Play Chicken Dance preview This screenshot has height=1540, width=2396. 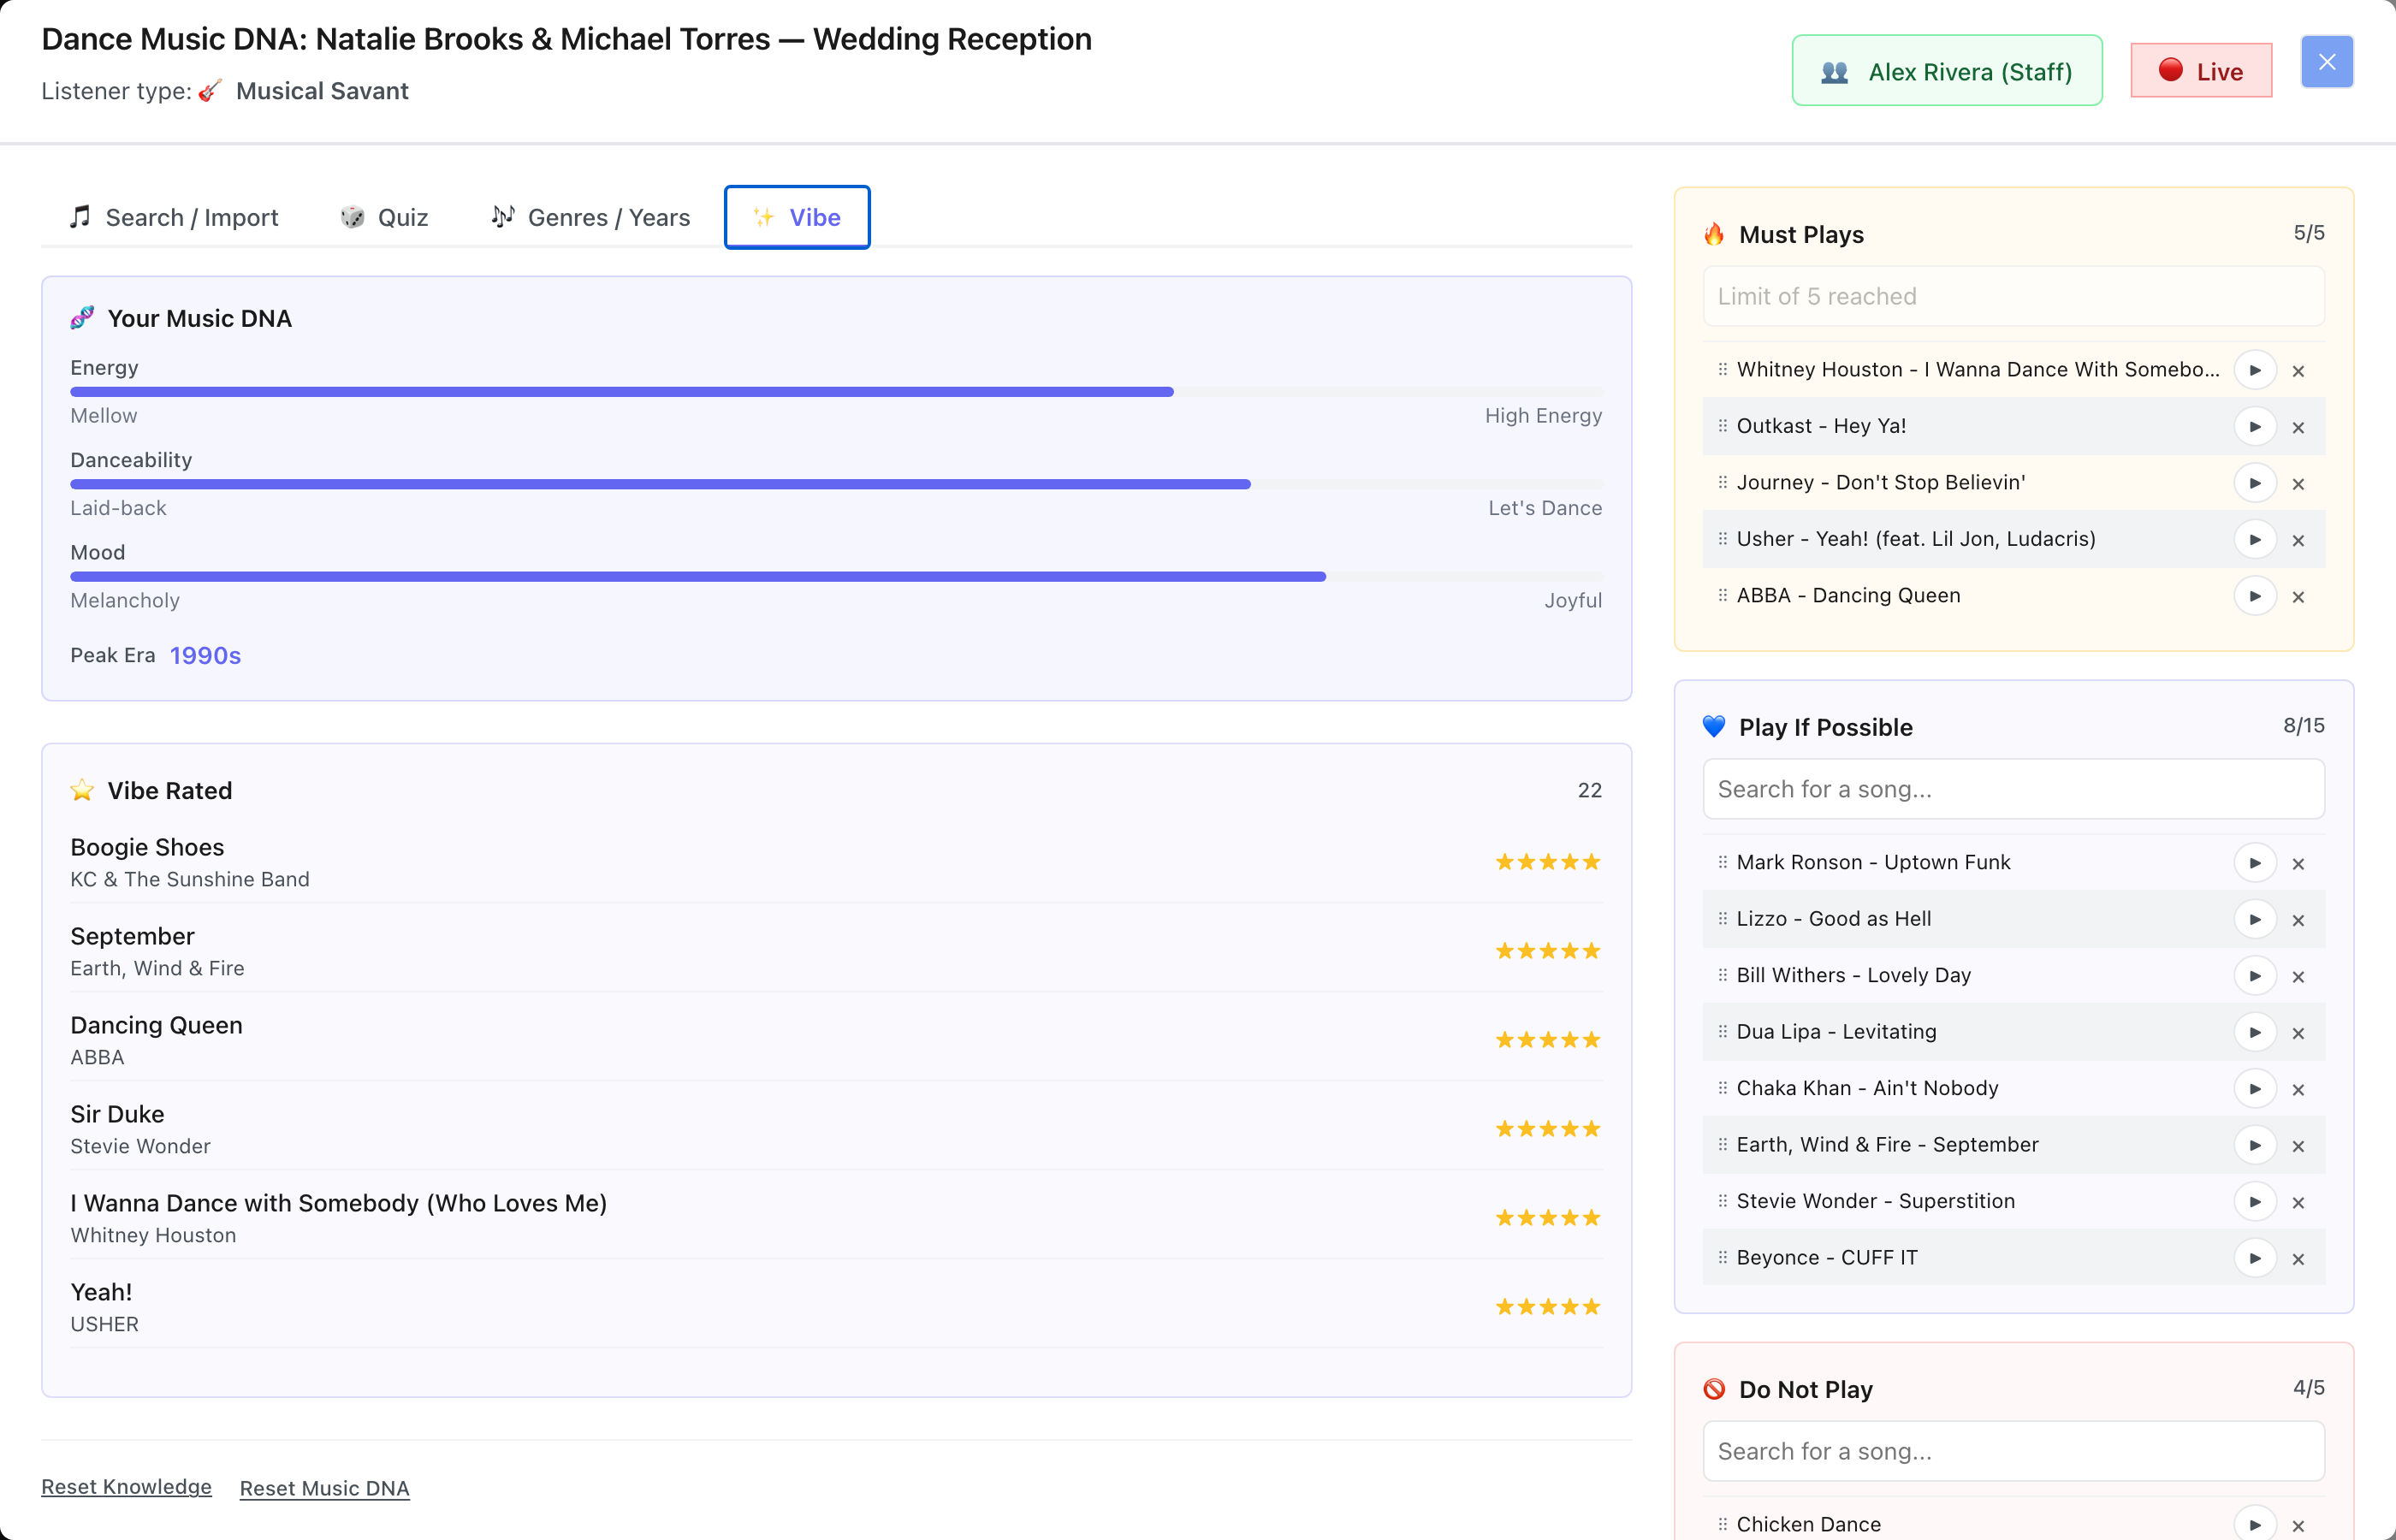click(x=2255, y=1524)
